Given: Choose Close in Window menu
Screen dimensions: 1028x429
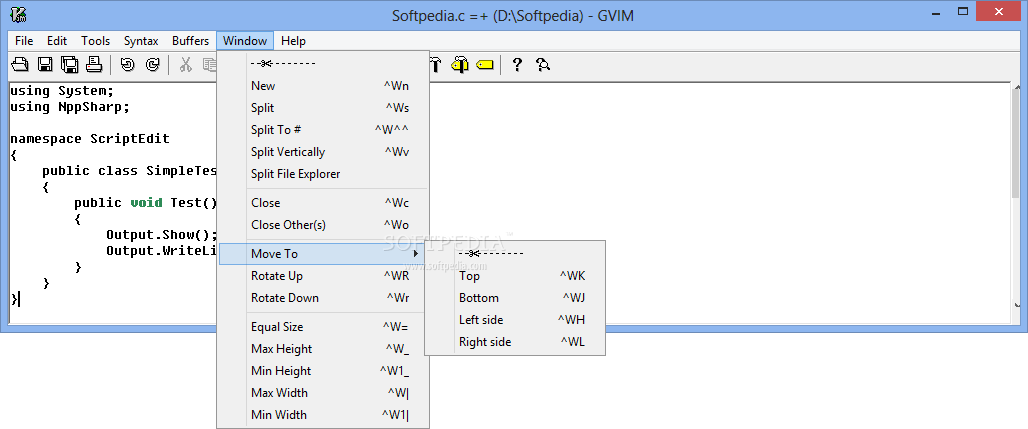Looking at the screenshot, I should point(323,203).
